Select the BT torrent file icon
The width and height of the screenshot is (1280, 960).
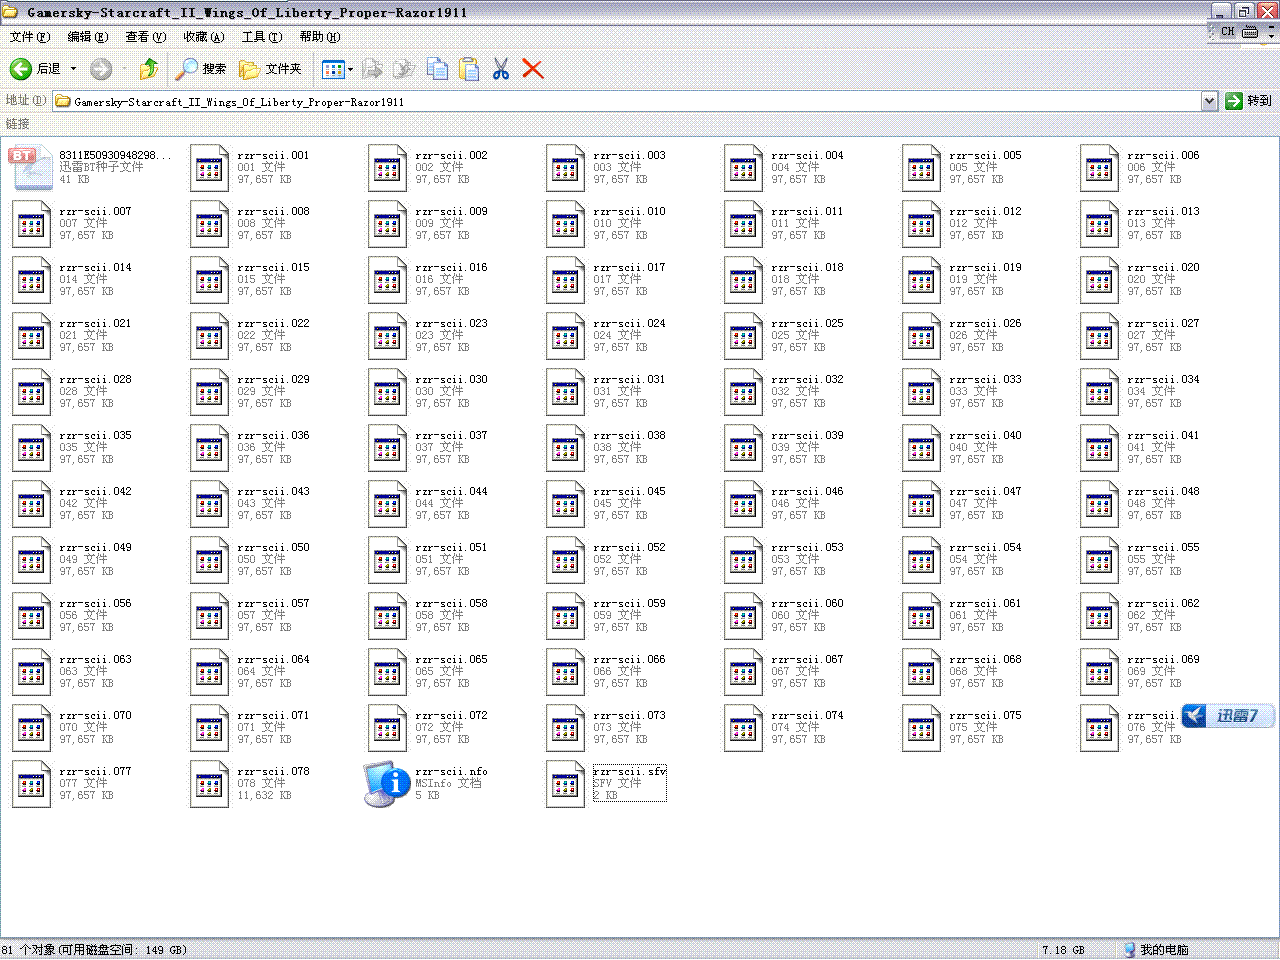coord(31,168)
